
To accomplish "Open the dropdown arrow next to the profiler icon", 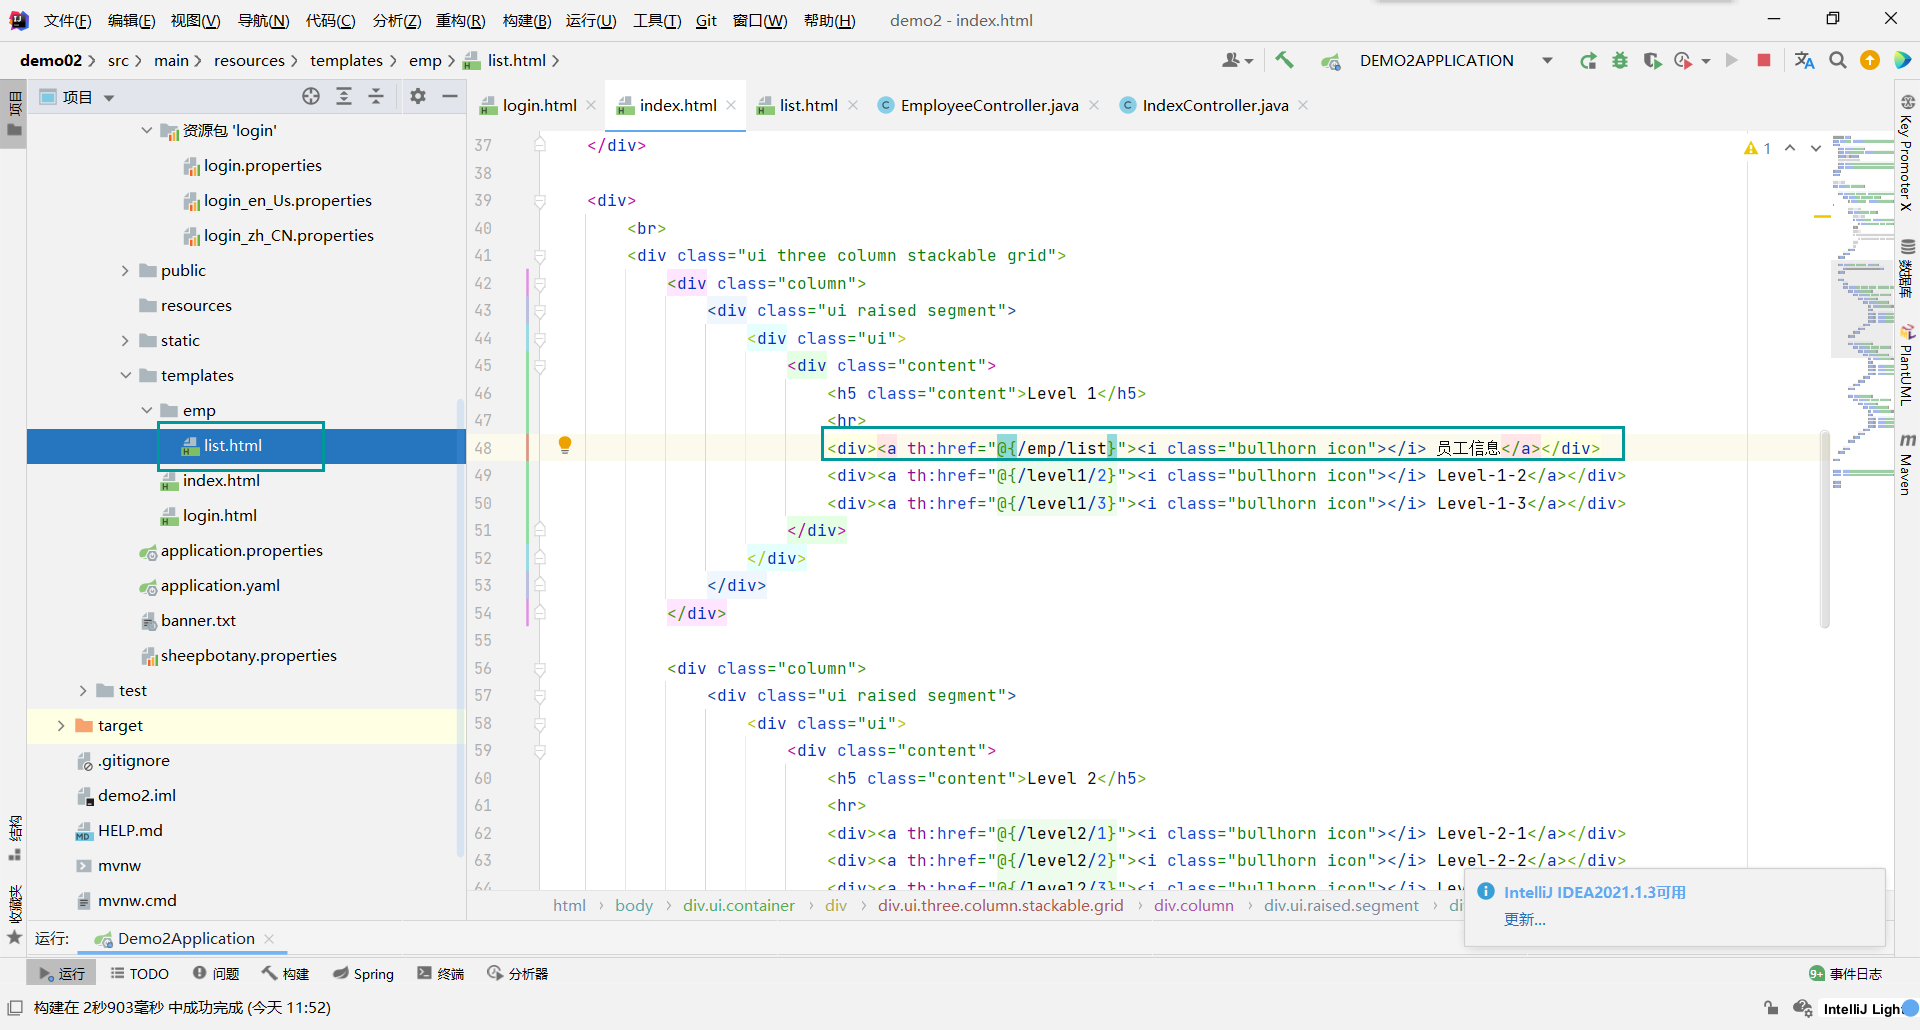I will [x=1705, y=61].
